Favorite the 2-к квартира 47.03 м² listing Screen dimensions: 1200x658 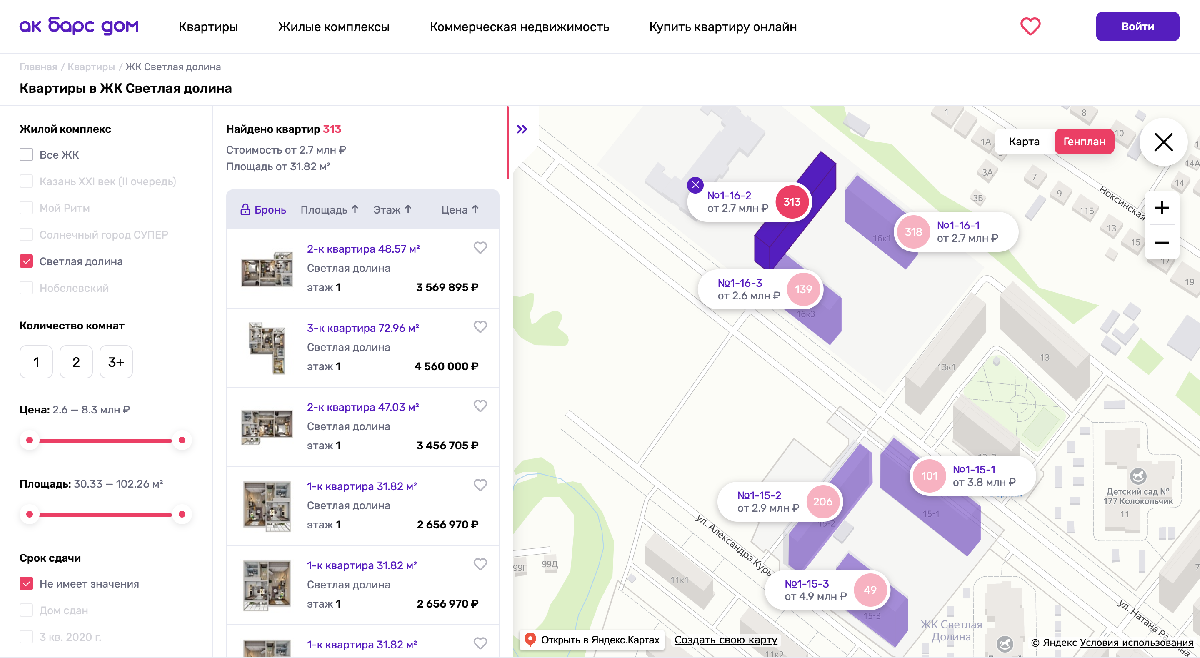[480, 406]
